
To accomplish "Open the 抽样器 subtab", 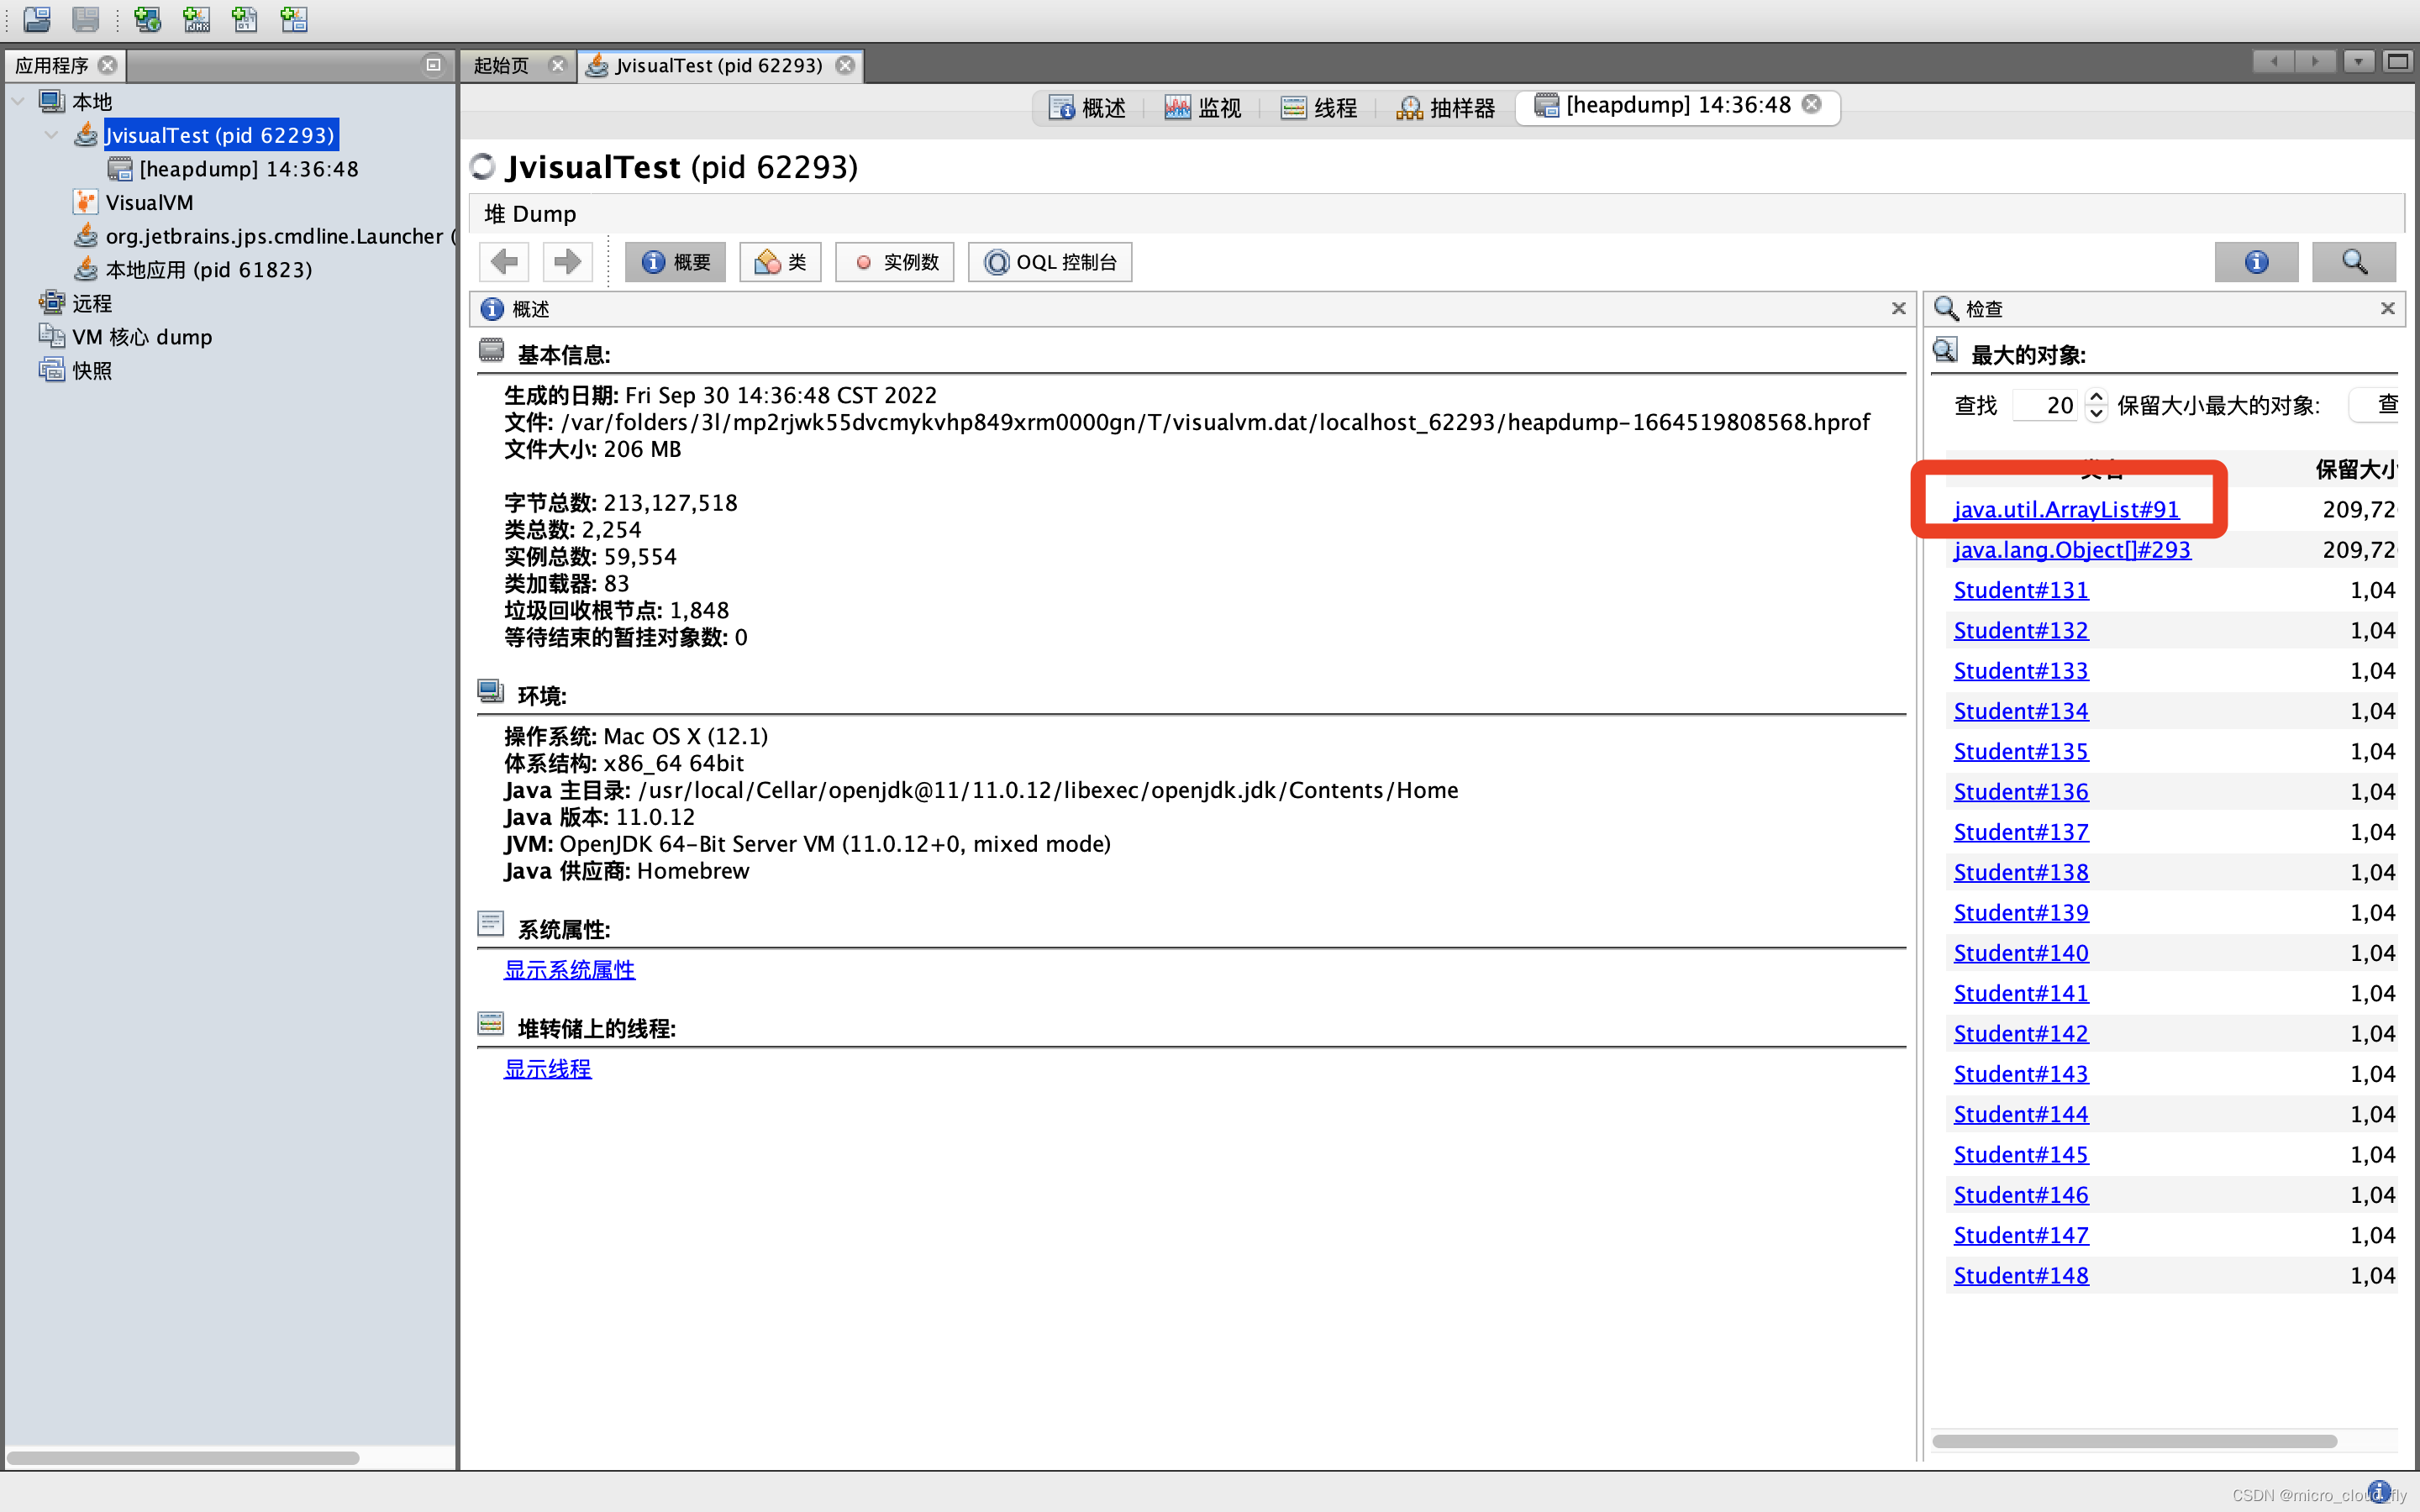I will [x=1445, y=107].
